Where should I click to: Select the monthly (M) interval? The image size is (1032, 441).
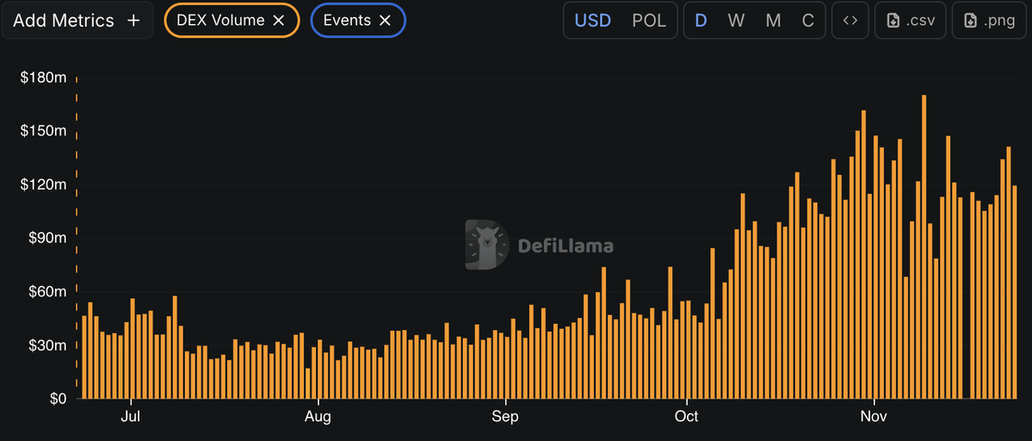tap(773, 20)
